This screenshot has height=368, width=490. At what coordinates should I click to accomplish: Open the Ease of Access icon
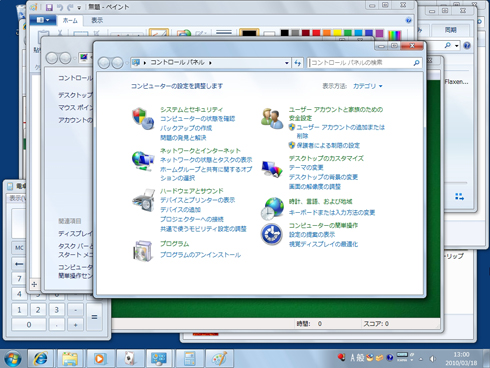(x=272, y=234)
